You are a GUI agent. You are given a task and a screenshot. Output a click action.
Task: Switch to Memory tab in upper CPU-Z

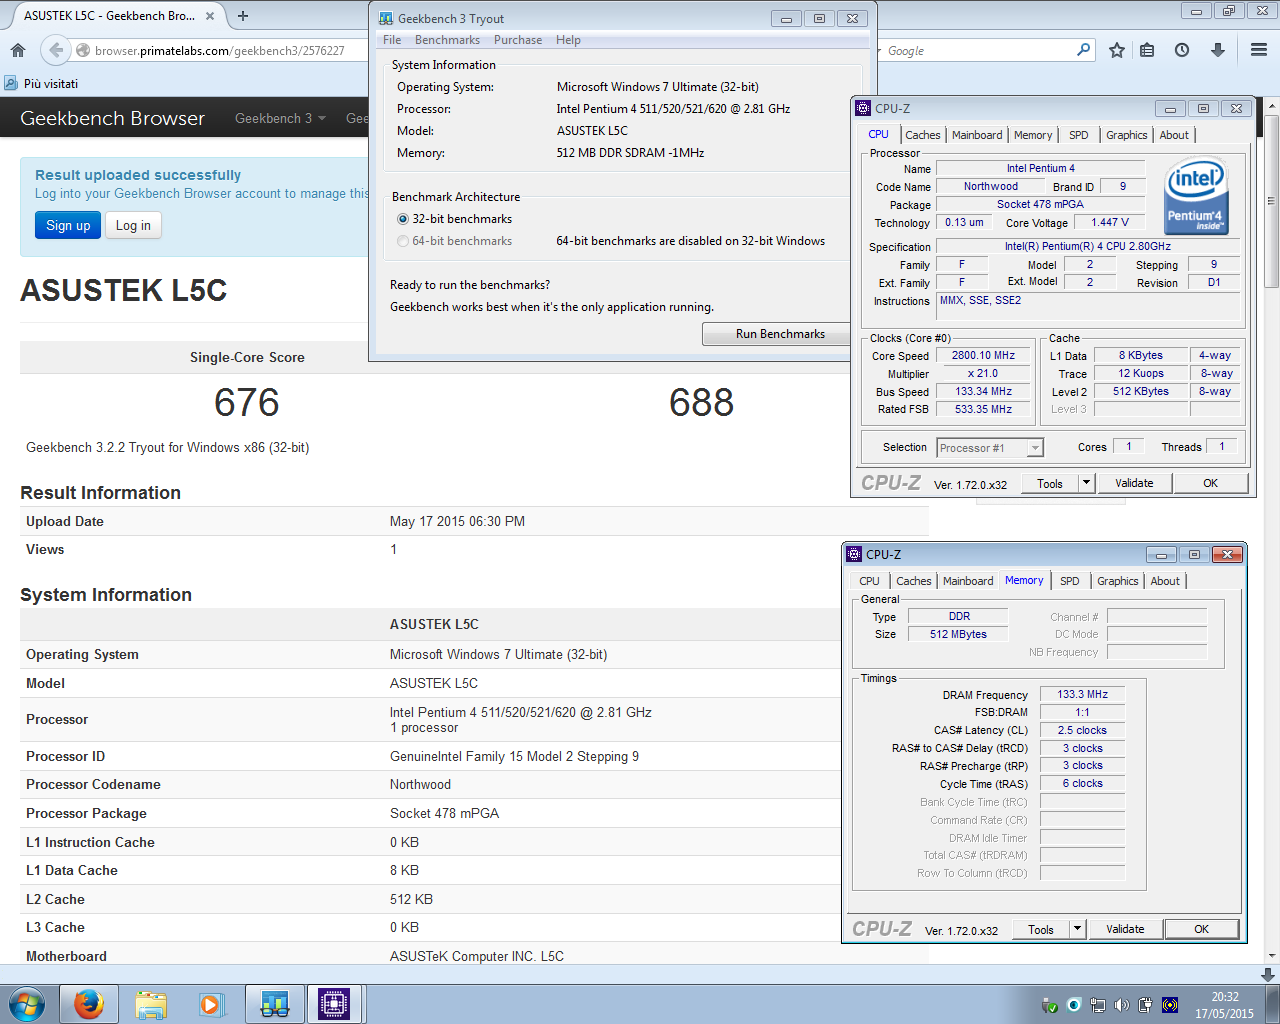point(1033,135)
